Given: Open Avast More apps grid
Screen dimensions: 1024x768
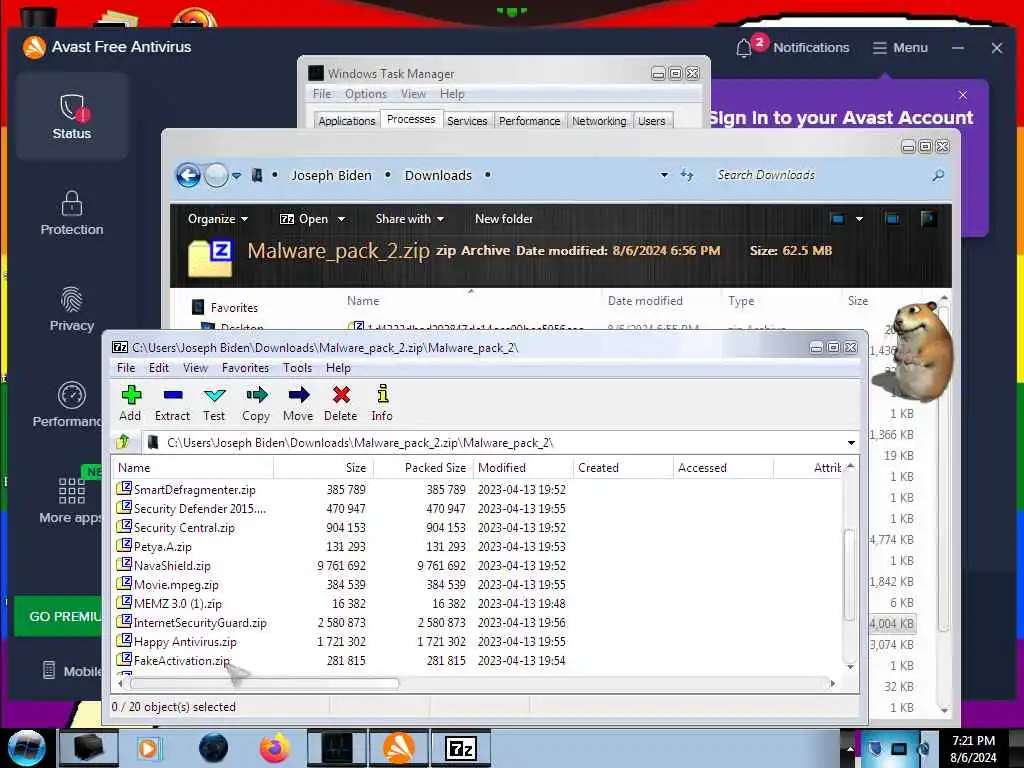Looking at the screenshot, I should (x=71, y=501).
